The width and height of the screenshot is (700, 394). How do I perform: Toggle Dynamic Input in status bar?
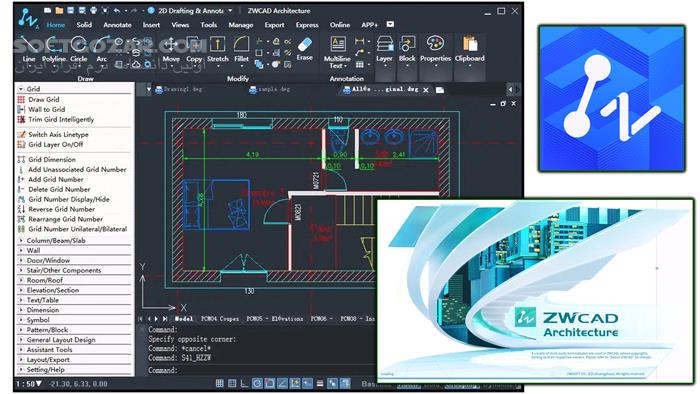pos(308,383)
